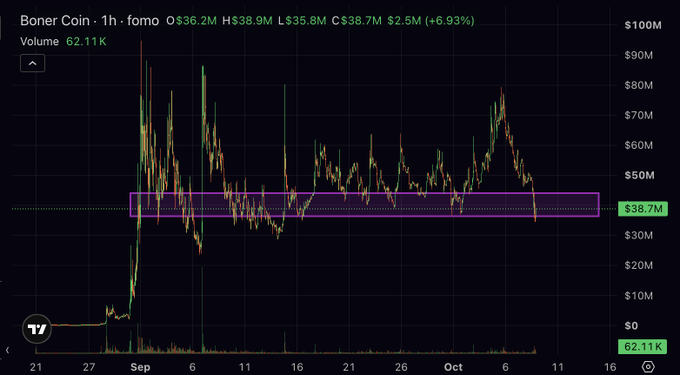Click the low value L$35.8M

coord(302,20)
